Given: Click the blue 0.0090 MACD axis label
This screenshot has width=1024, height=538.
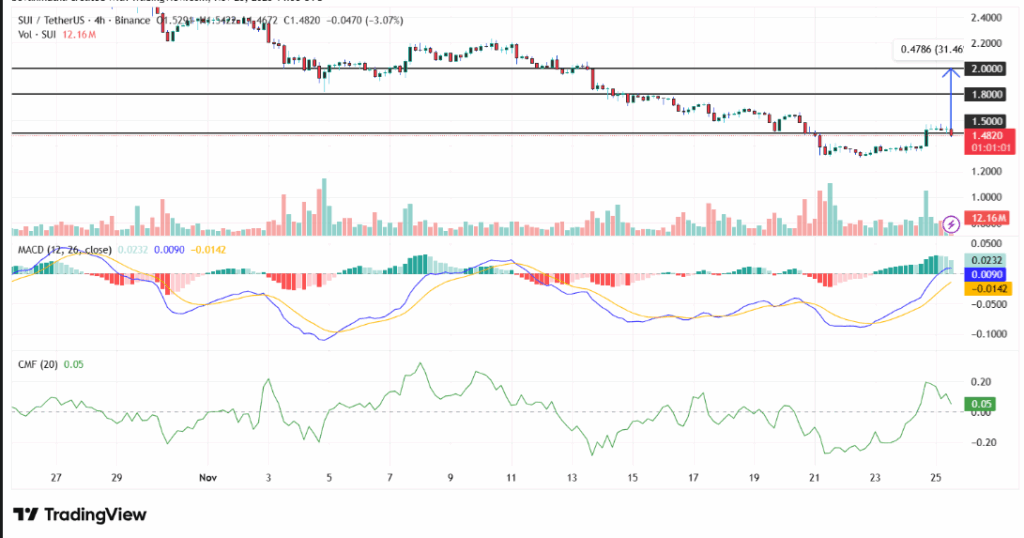Looking at the screenshot, I should pos(982,273).
